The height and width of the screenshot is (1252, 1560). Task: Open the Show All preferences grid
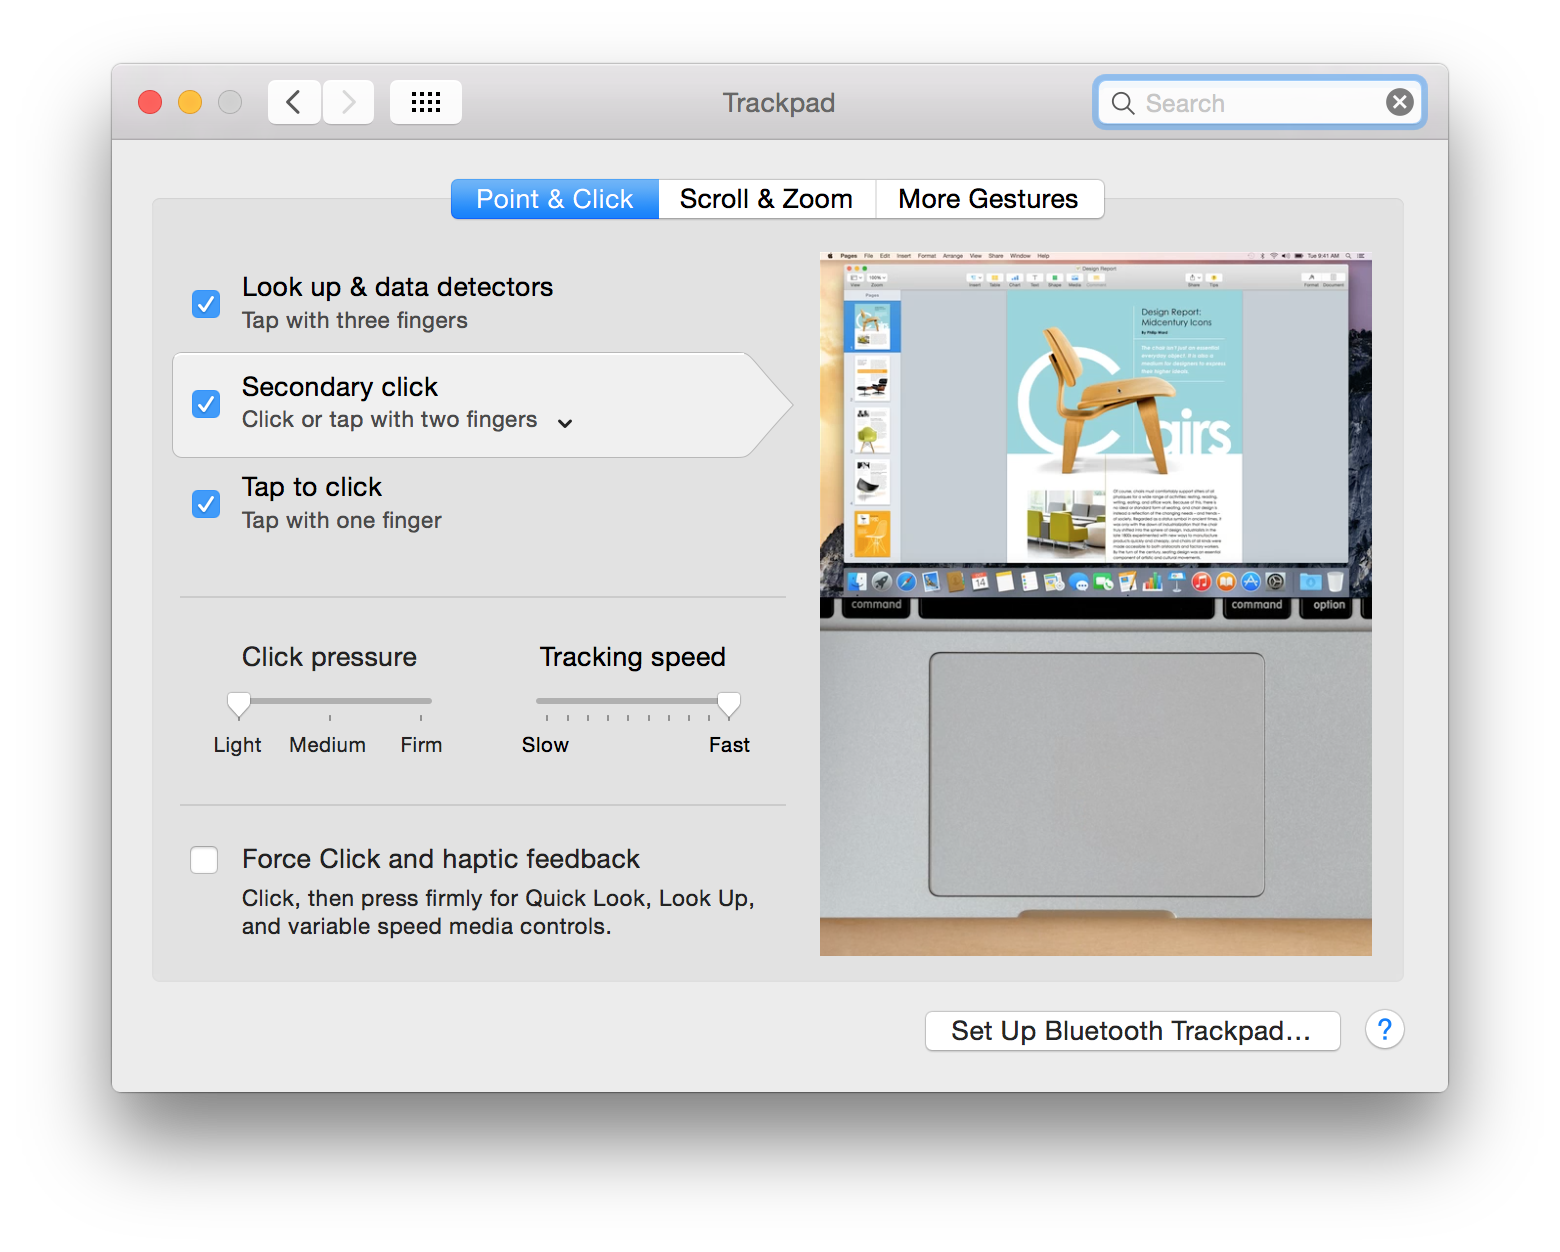(426, 102)
